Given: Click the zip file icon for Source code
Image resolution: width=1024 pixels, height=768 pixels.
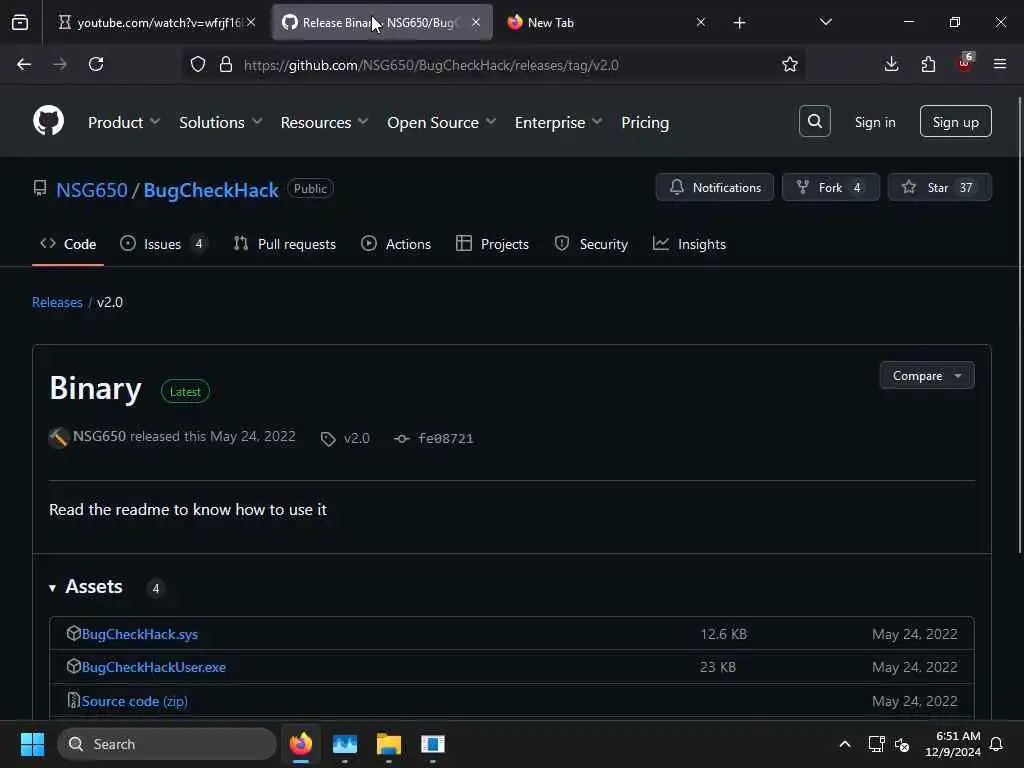Looking at the screenshot, I should 73,700.
